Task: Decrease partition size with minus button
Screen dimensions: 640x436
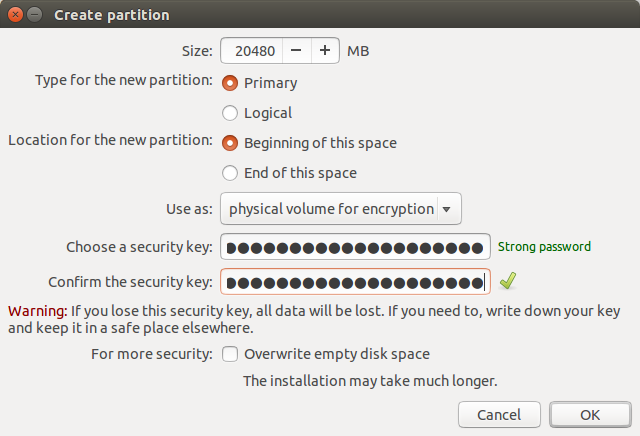Action: pyautogui.click(x=297, y=50)
